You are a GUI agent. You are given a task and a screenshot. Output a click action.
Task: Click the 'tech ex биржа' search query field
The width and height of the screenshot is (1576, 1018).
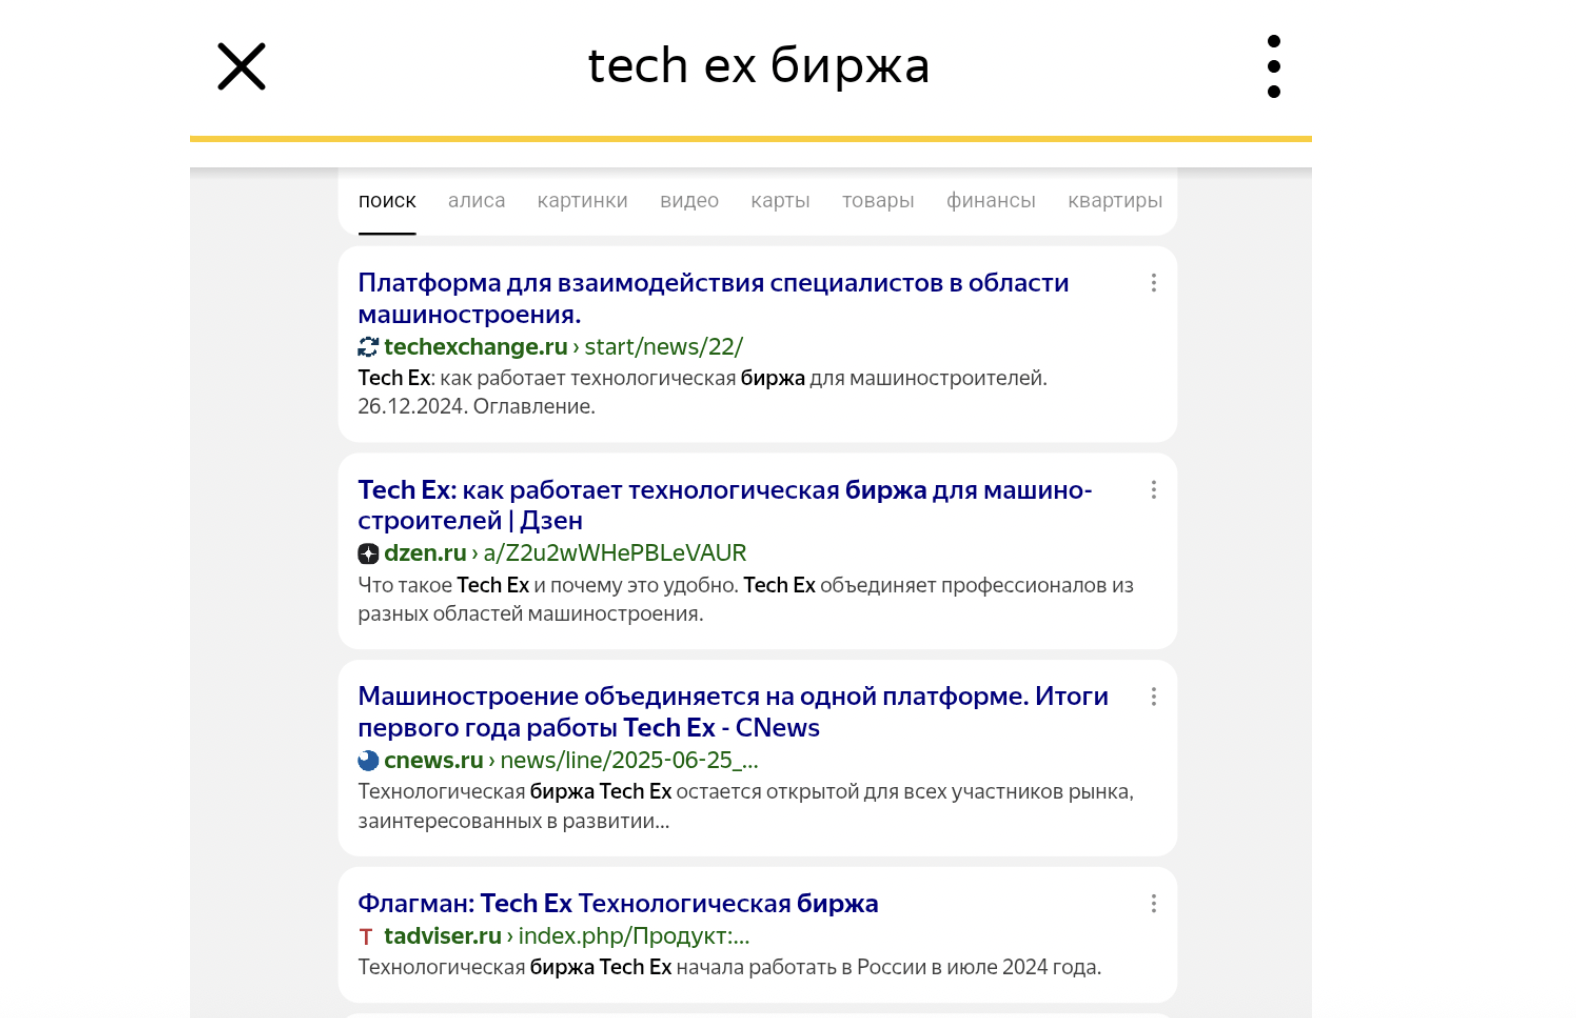click(x=758, y=66)
